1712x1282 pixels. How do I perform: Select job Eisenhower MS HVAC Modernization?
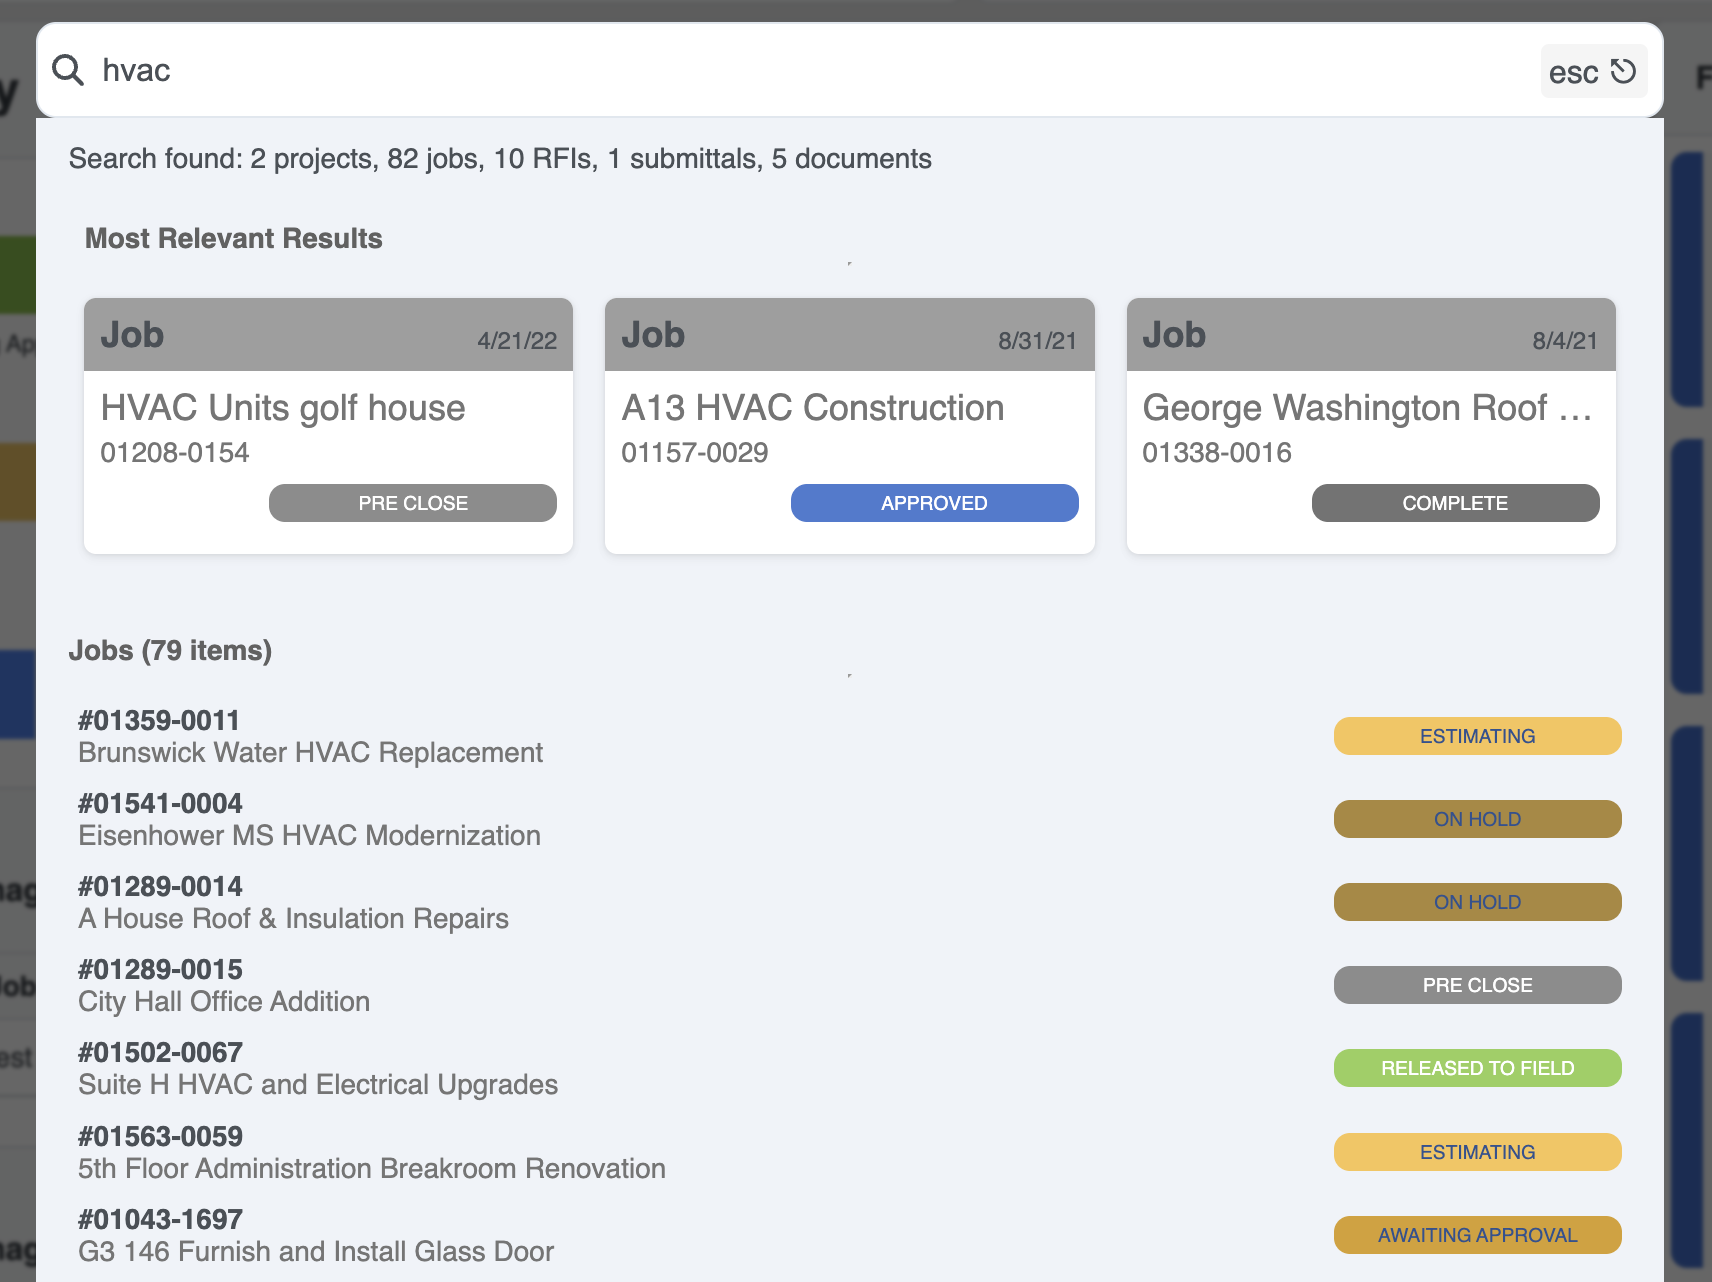309,835
